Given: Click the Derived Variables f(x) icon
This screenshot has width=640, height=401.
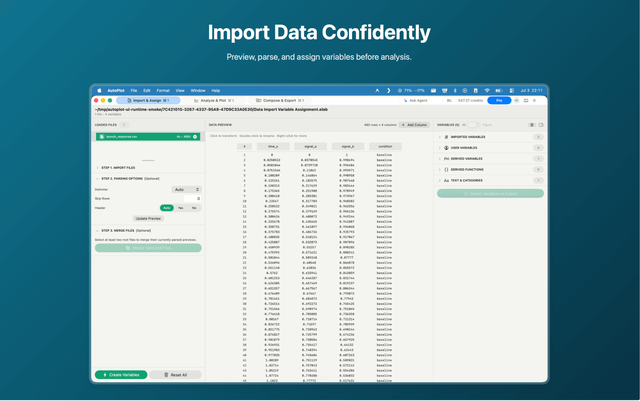Looking at the screenshot, I should click(446, 158).
